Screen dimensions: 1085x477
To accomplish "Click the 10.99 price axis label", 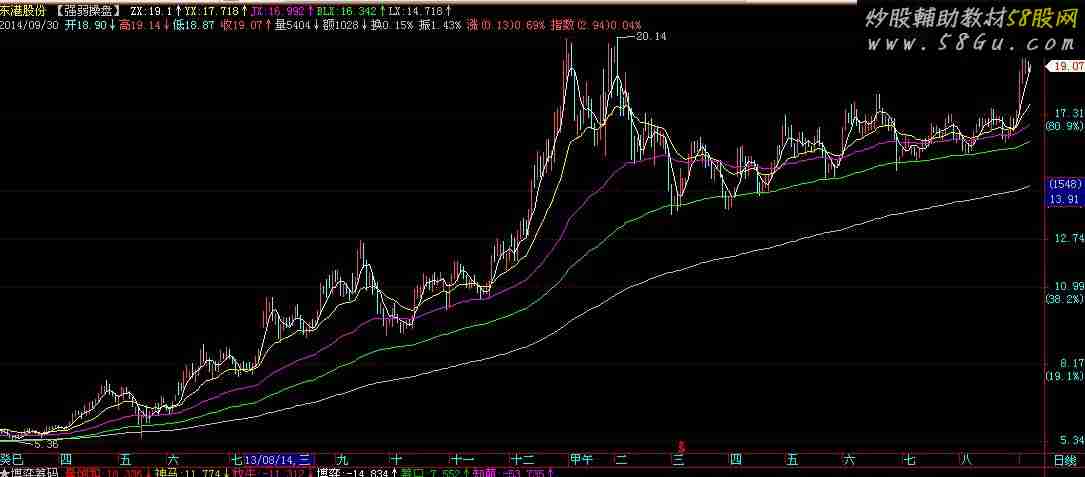I will pyautogui.click(x=1068, y=286).
